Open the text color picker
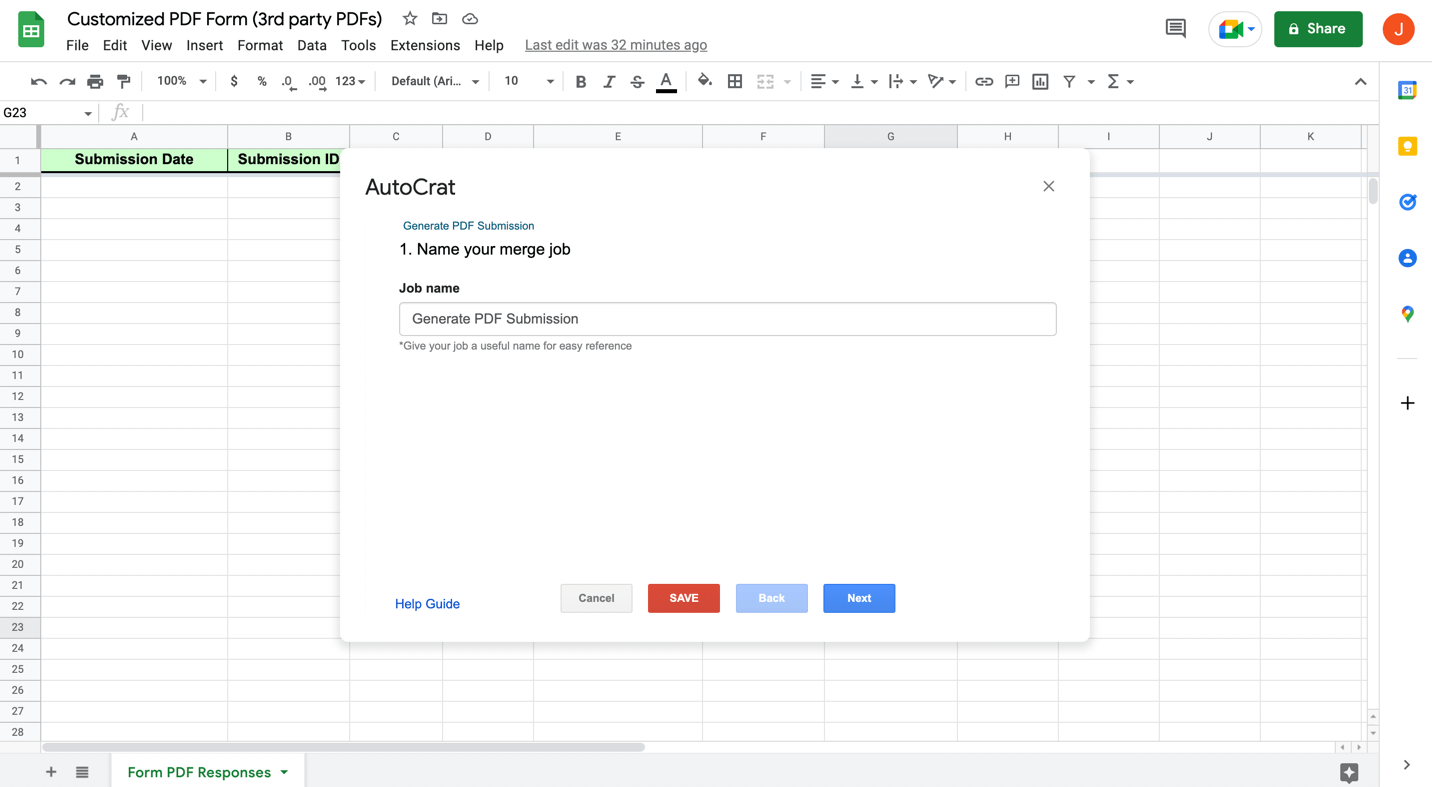Image resolution: width=1432 pixels, height=787 pixels. coord(666,82)
